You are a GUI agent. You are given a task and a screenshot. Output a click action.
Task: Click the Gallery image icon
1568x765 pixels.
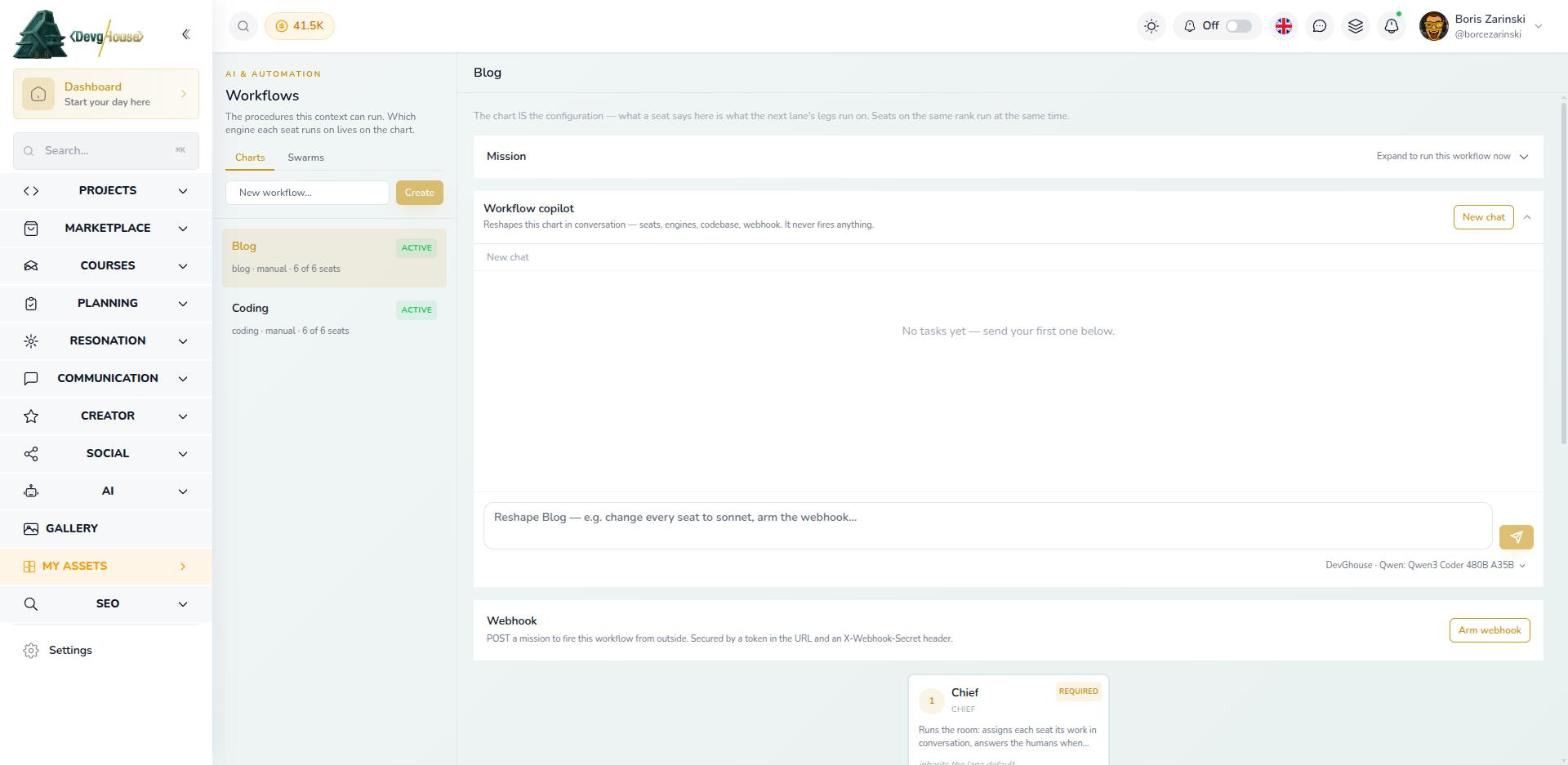(x=31, y=529)
